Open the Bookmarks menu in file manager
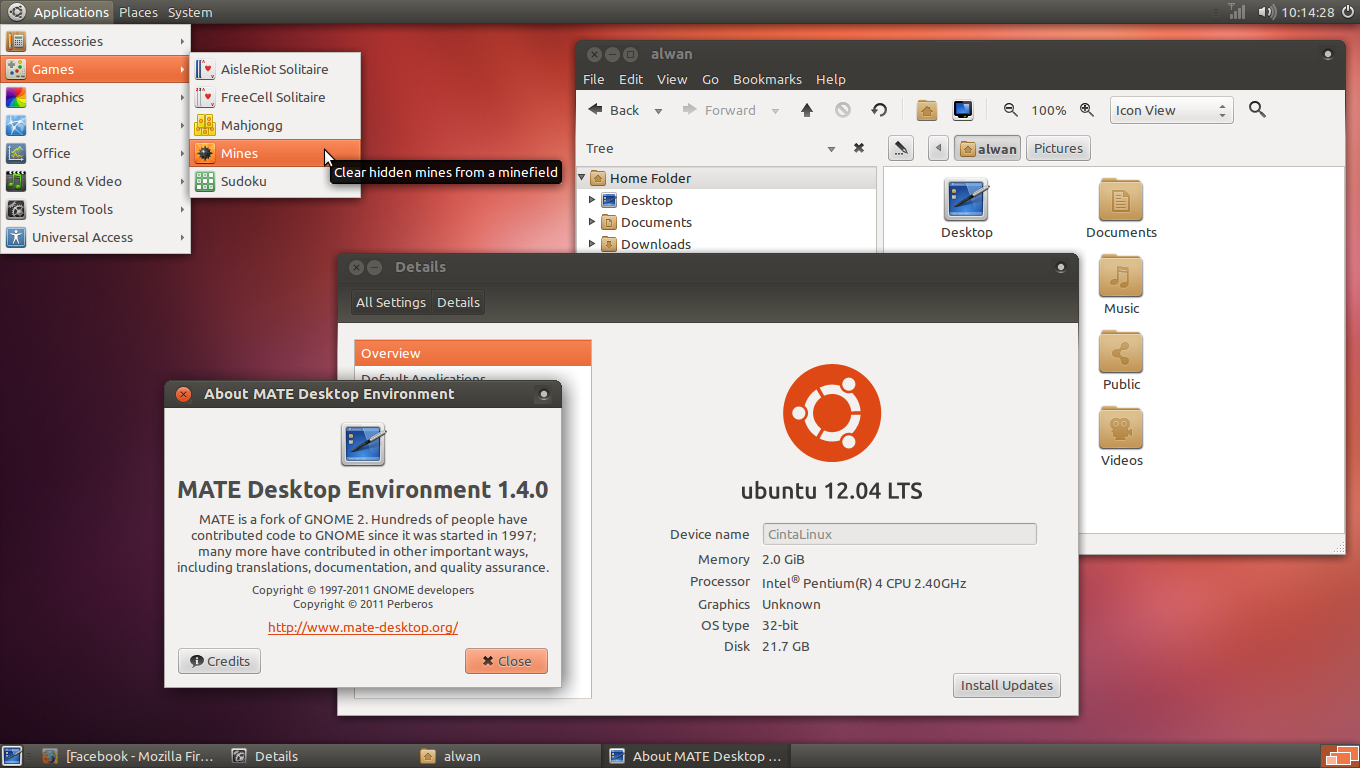 pos(767,79)
